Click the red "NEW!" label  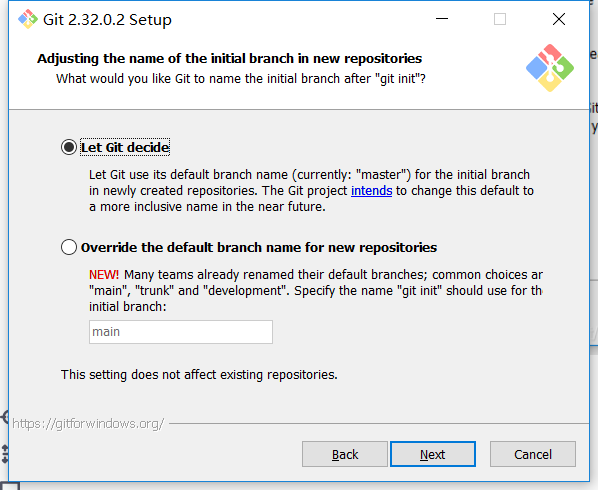click(104, 275)
